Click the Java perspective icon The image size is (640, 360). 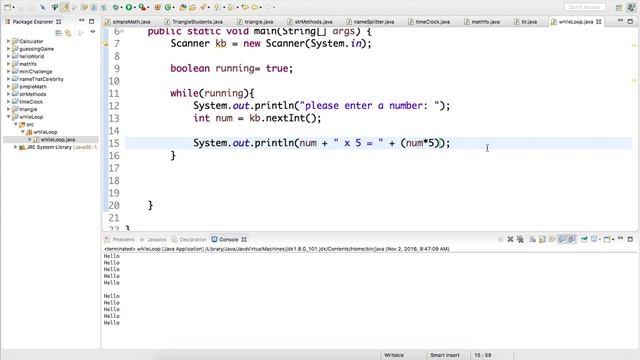(630, 7)
